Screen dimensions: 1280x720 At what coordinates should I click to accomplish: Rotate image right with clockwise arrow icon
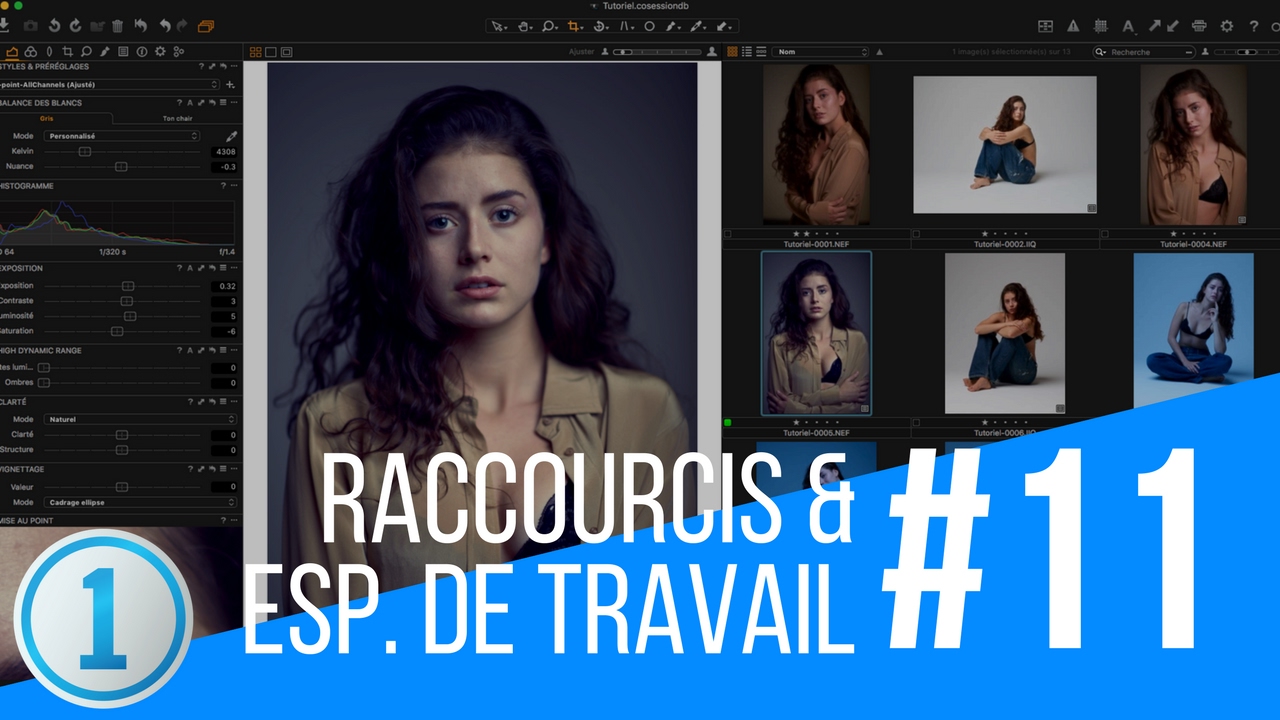pos(75,26)
